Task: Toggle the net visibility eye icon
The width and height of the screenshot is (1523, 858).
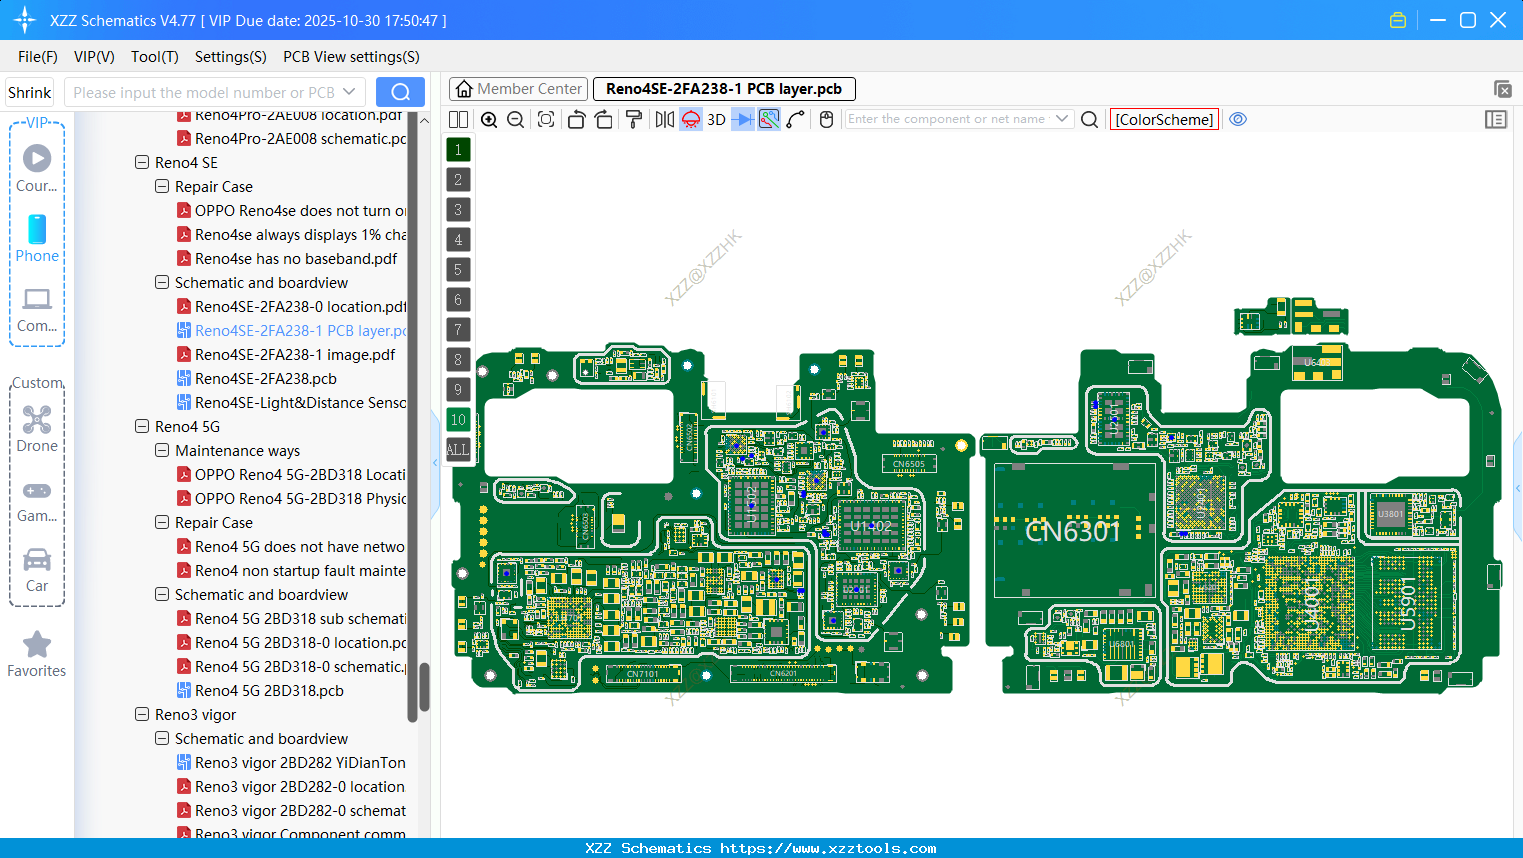Action: click(x=1238, y=119)
